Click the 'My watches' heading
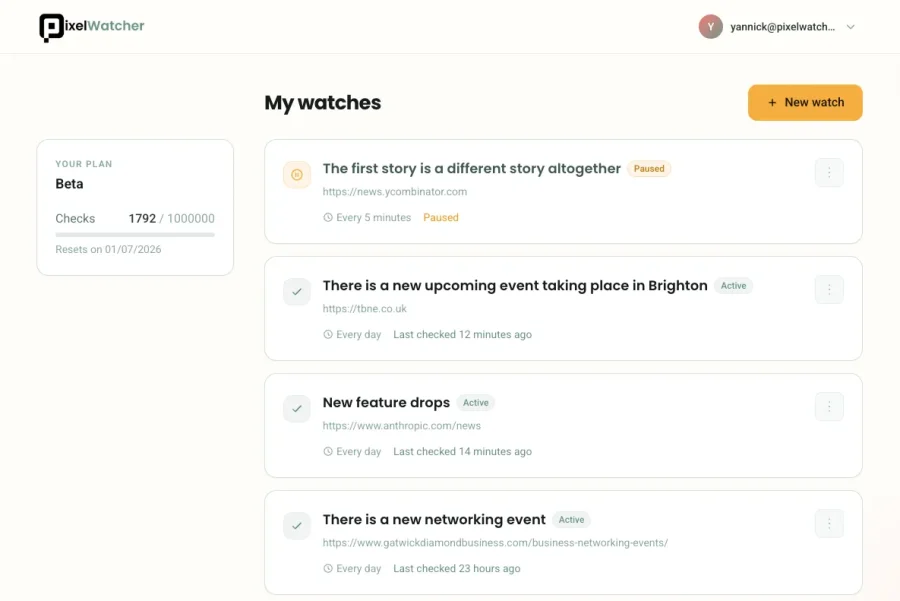 pyautogui.click(x=323, y=103)
